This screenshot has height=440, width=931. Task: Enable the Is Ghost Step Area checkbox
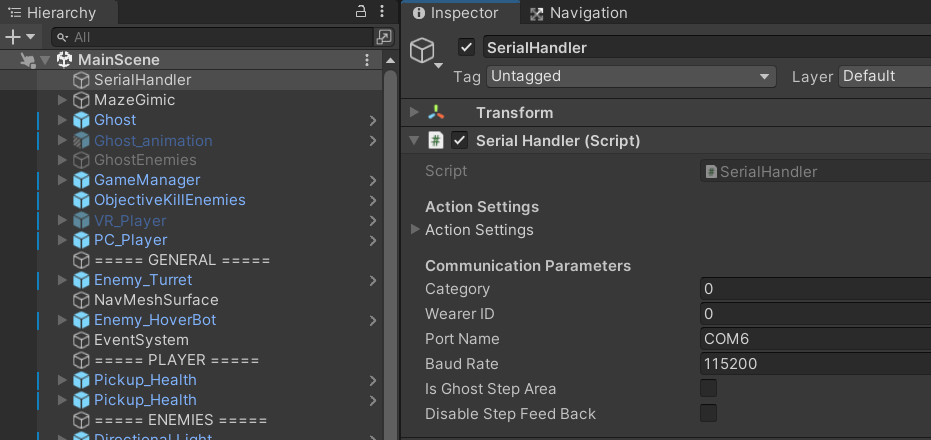(x=708, y=389)
